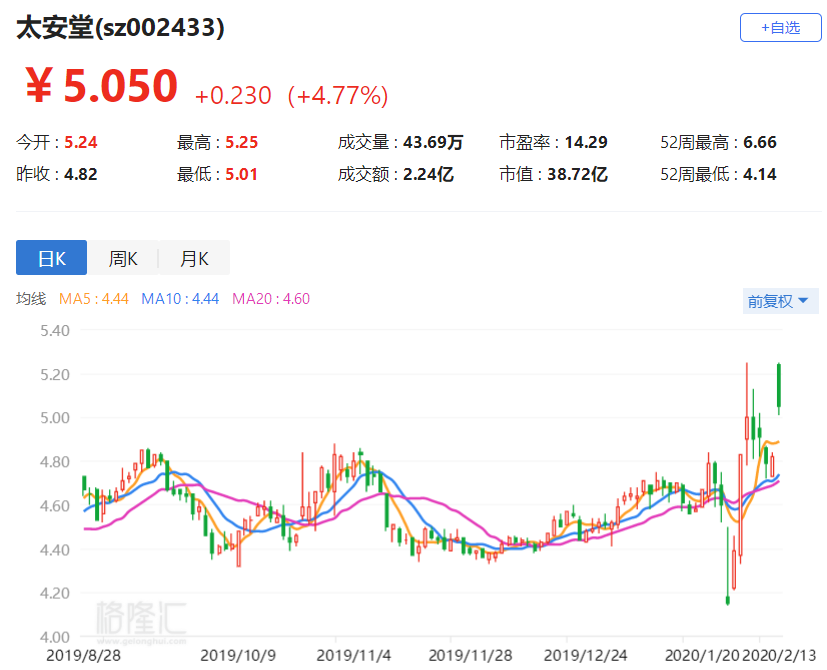Select the 日K daily chart tab
827x670 pixels.
(51, 257)
